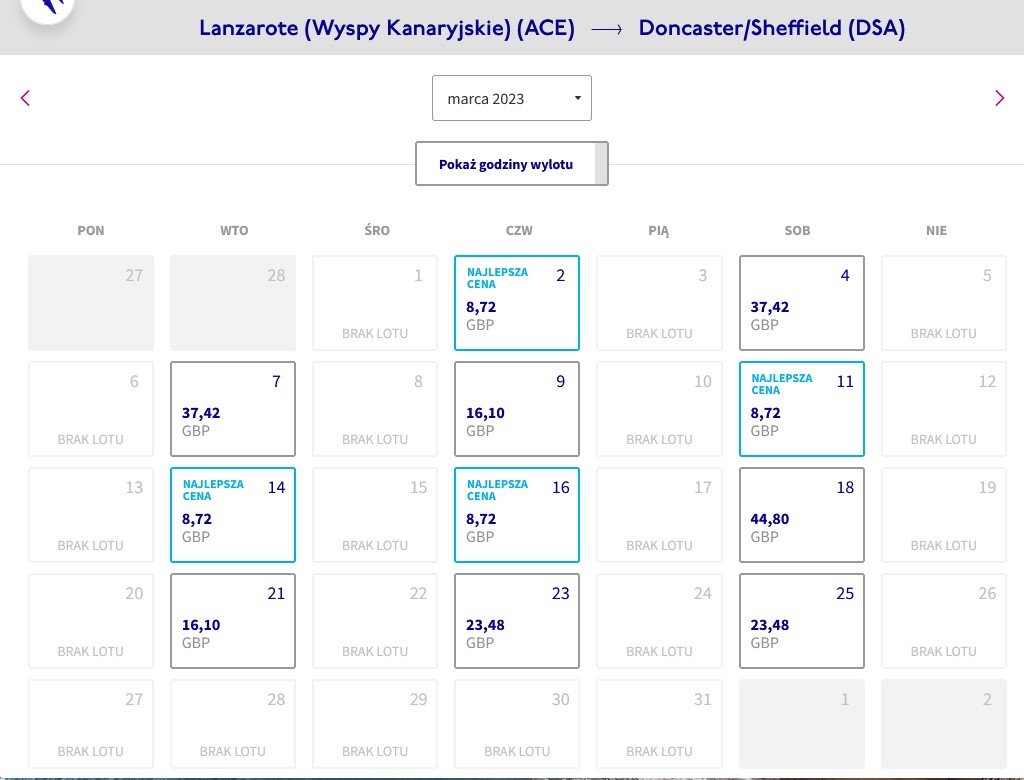Screen dimensions: 1024x780
Task: Toggle Pokaż godziny wylotu switch
Action: coord(512,163)
